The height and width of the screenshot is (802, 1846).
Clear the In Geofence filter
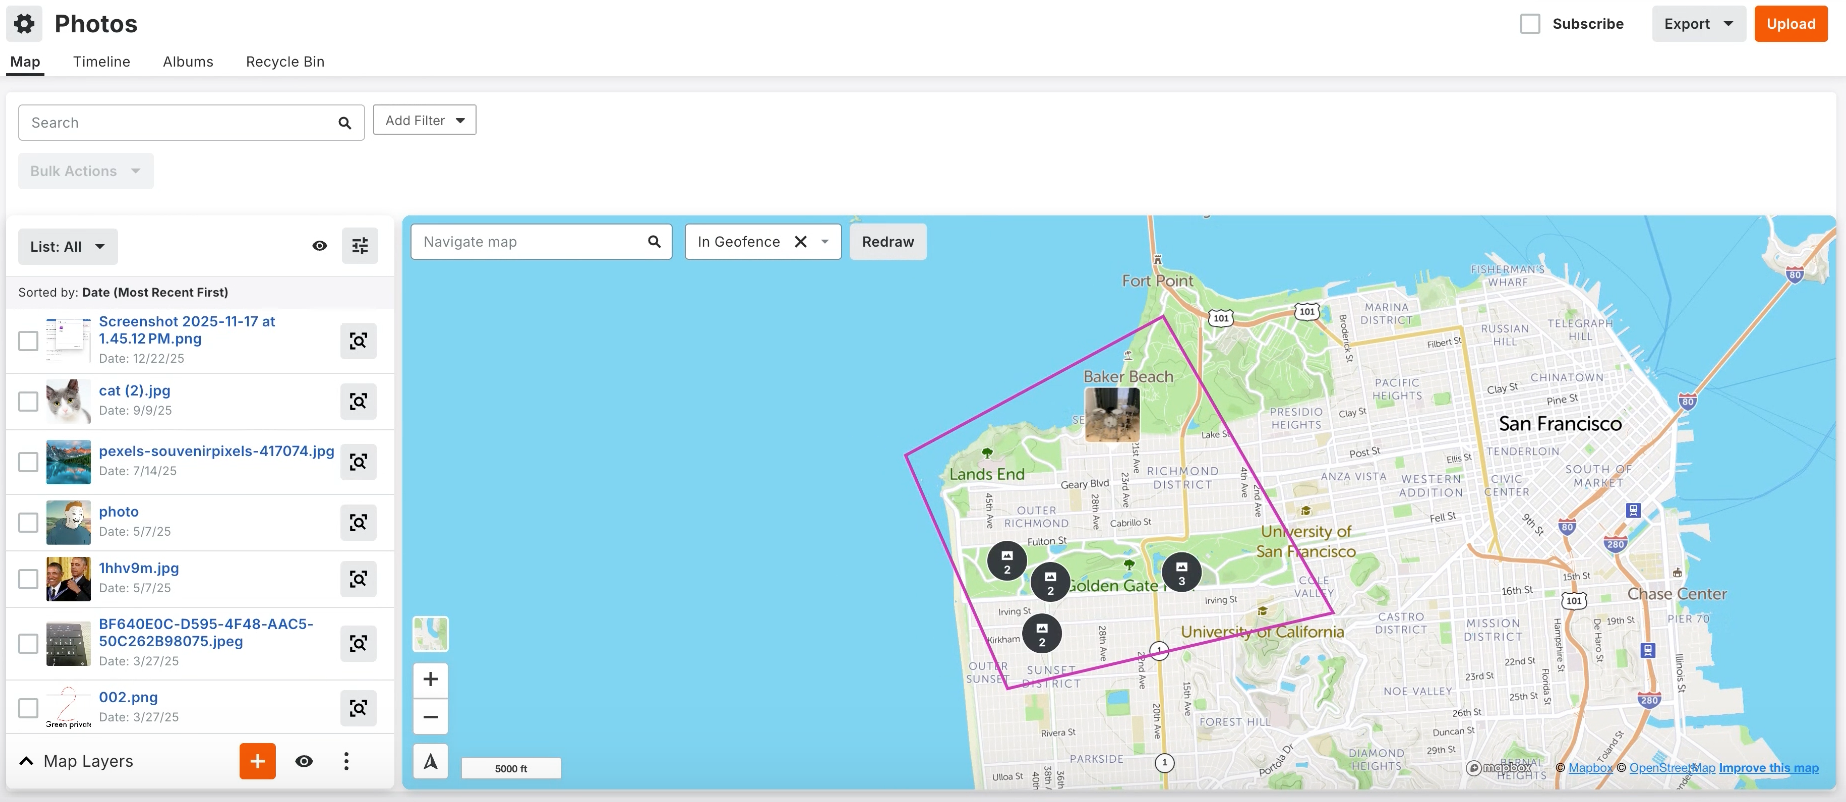click(801, 242)
